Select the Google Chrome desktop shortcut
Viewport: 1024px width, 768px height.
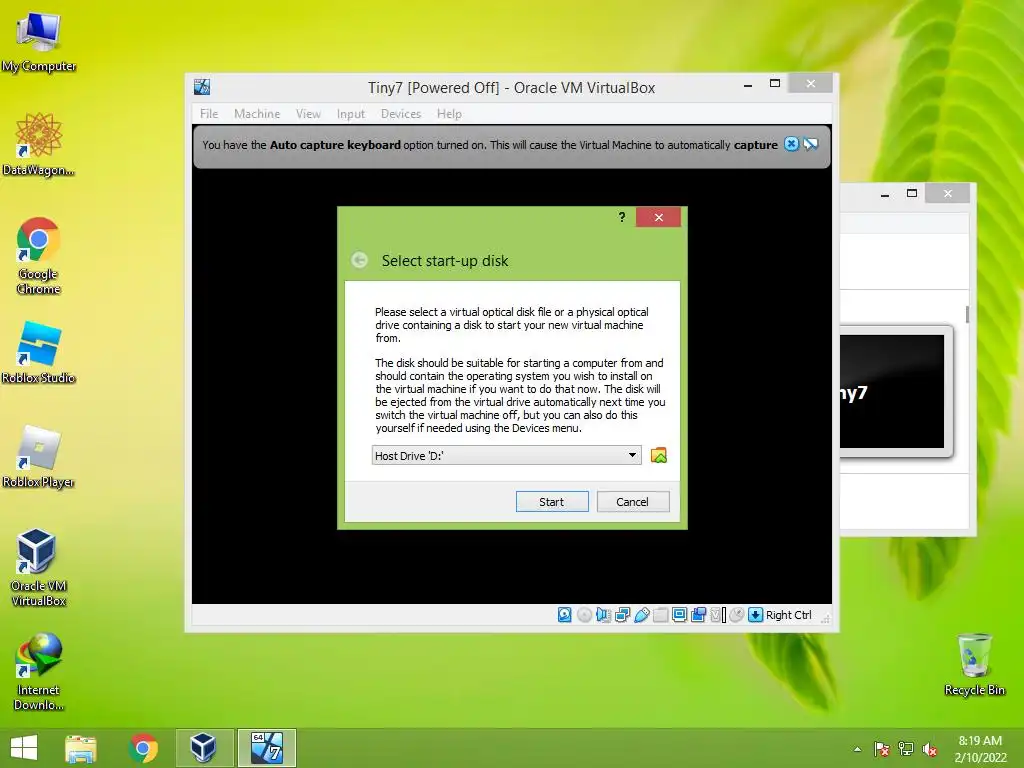pyautogui.click(x=39, y=255)
